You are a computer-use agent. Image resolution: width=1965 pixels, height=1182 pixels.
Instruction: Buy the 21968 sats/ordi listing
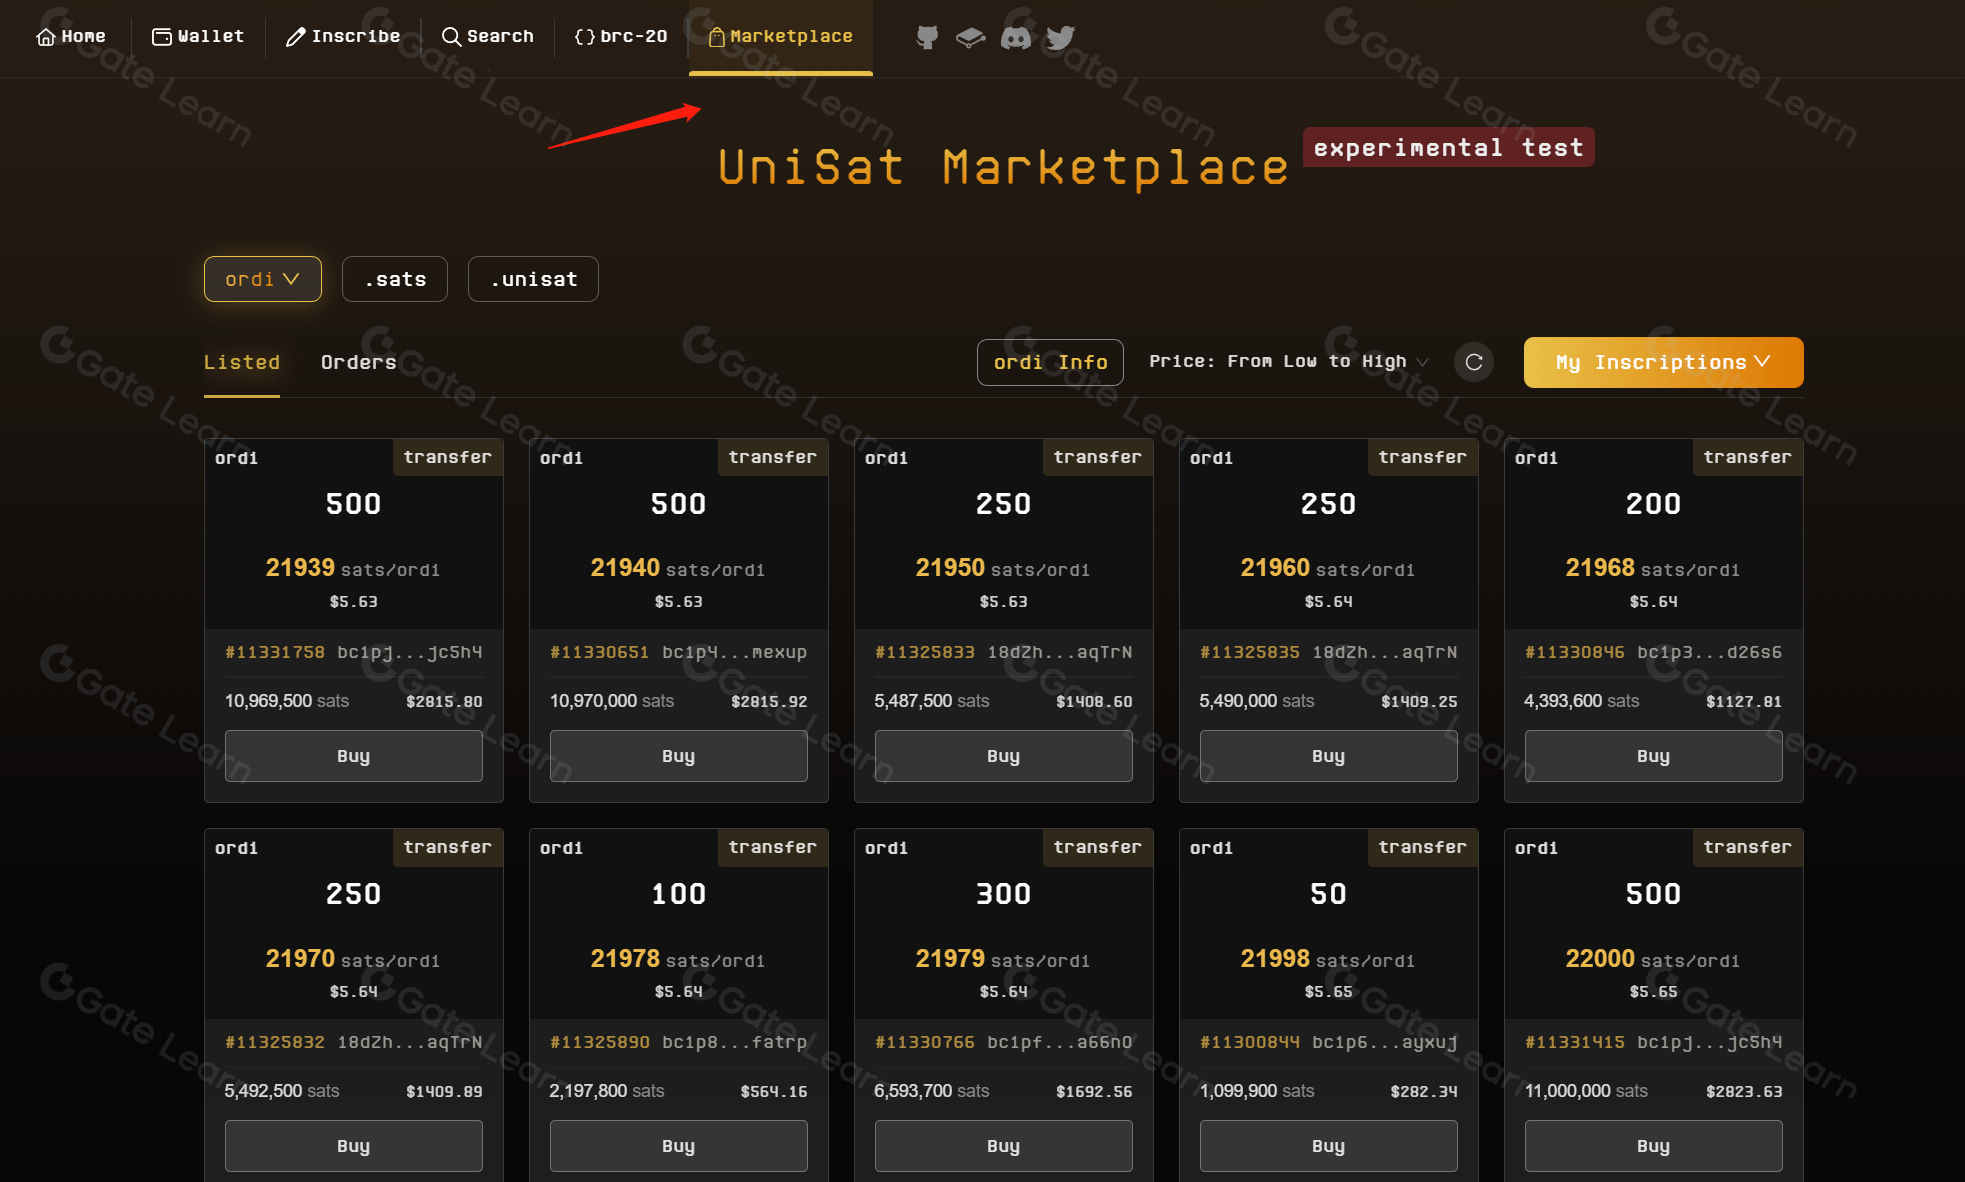pyautogui.click(x=1654, y=756)
